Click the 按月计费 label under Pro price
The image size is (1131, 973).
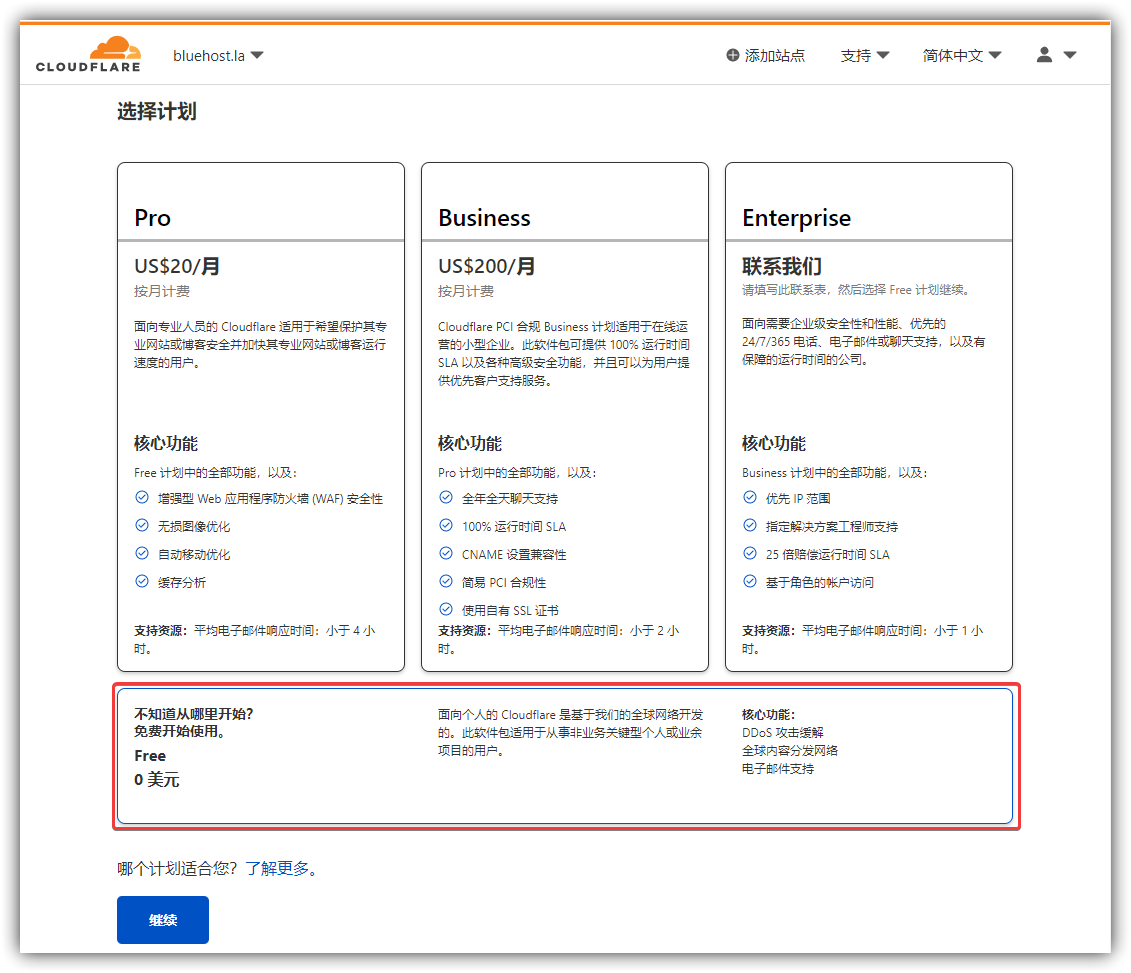point(162,291)
